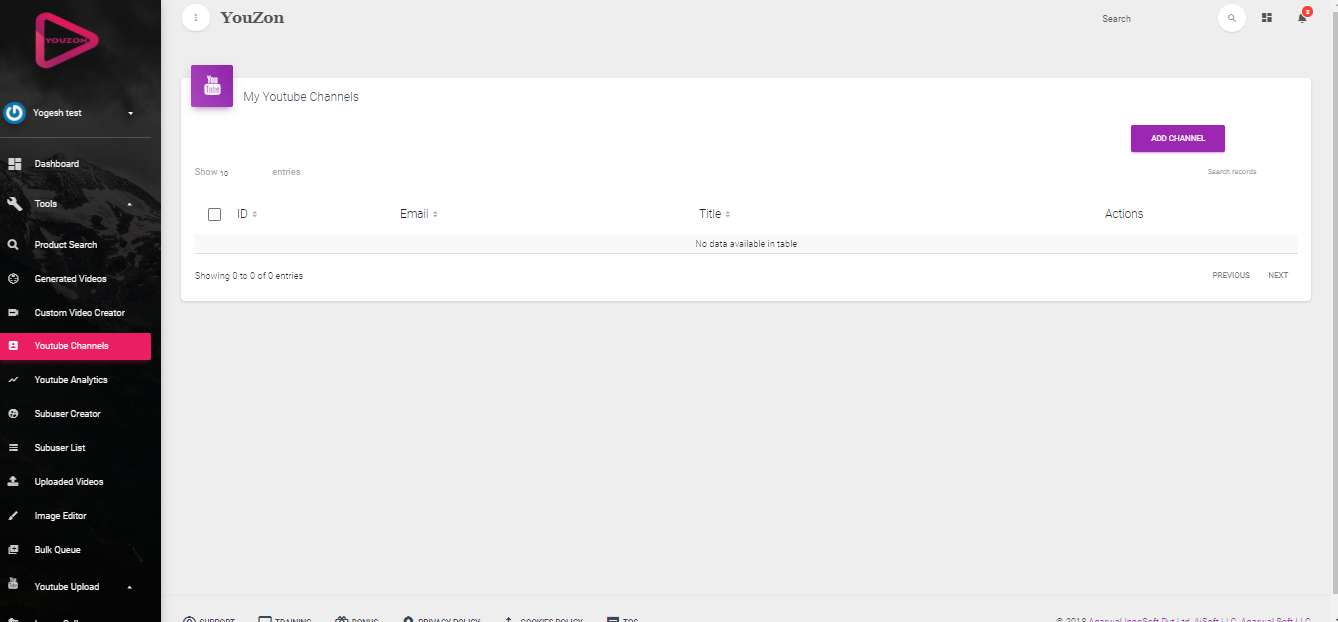Click the purple YouTube card icon
1338x622 pixels.
[212, 86]
